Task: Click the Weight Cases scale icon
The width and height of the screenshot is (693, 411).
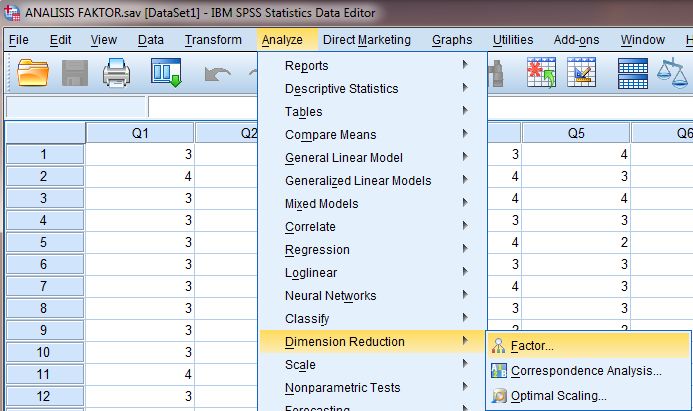Action: click(672, 73)
